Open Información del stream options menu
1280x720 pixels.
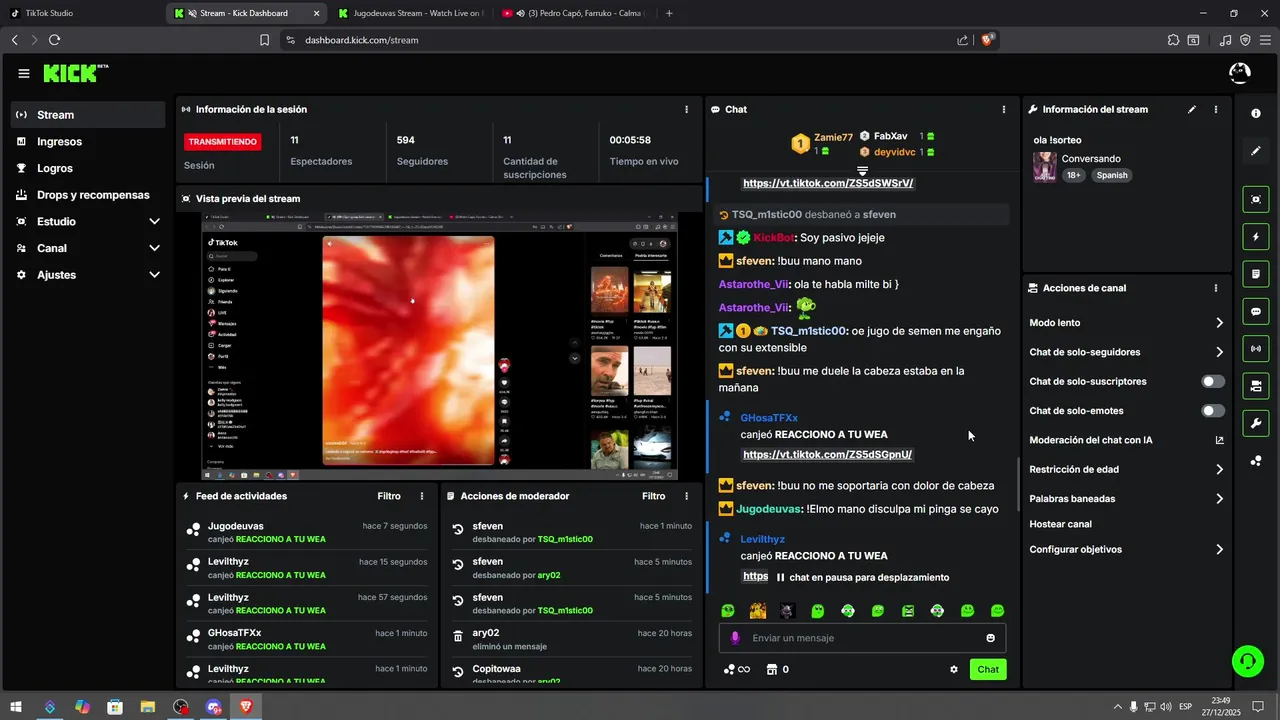click(1216, 109)
